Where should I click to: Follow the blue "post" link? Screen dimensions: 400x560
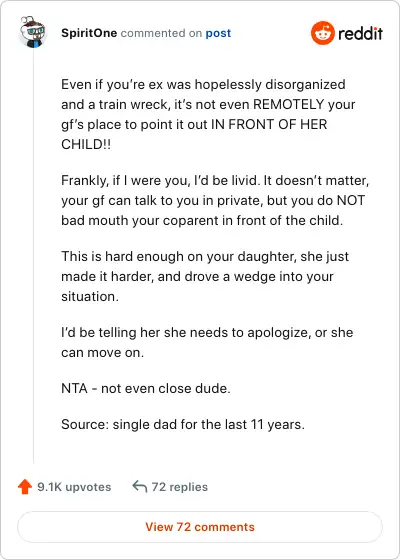coord(218,33)
